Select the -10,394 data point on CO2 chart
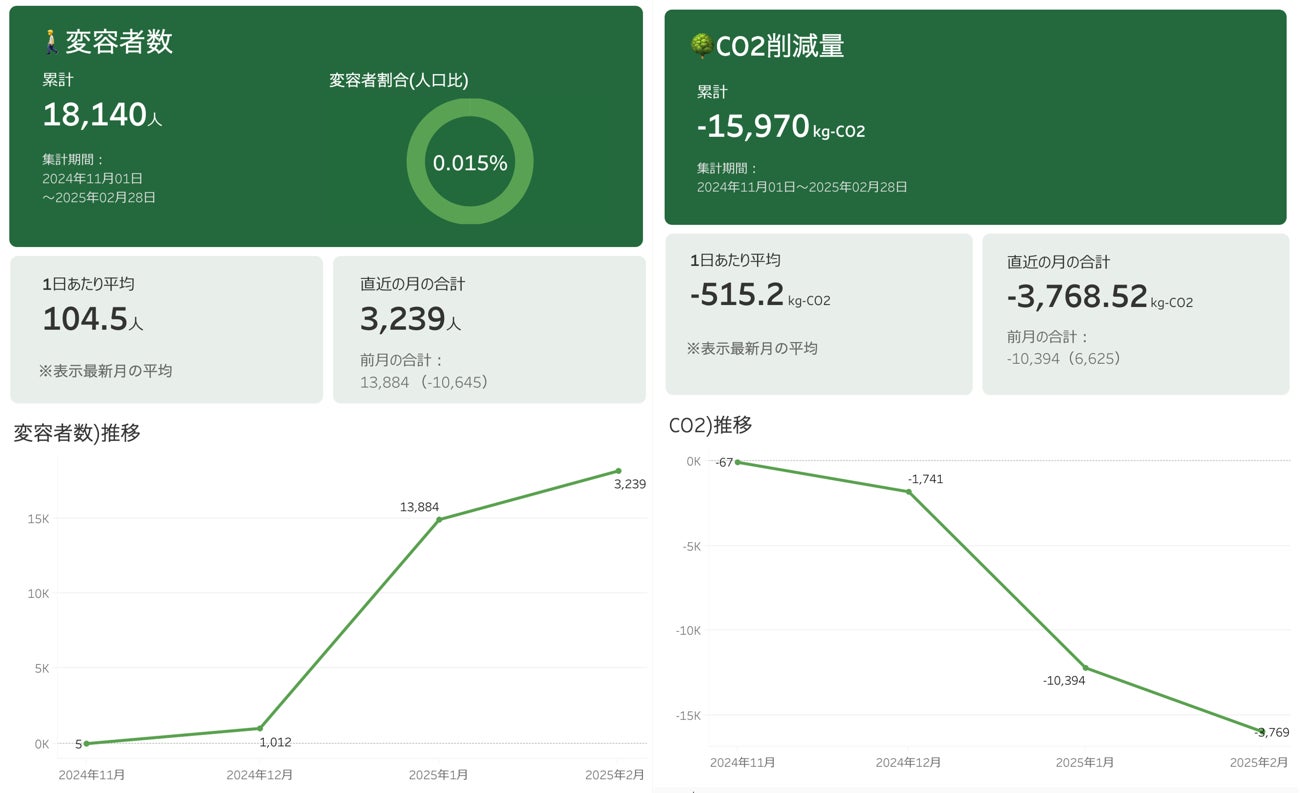 click(x=1085, y=668)
